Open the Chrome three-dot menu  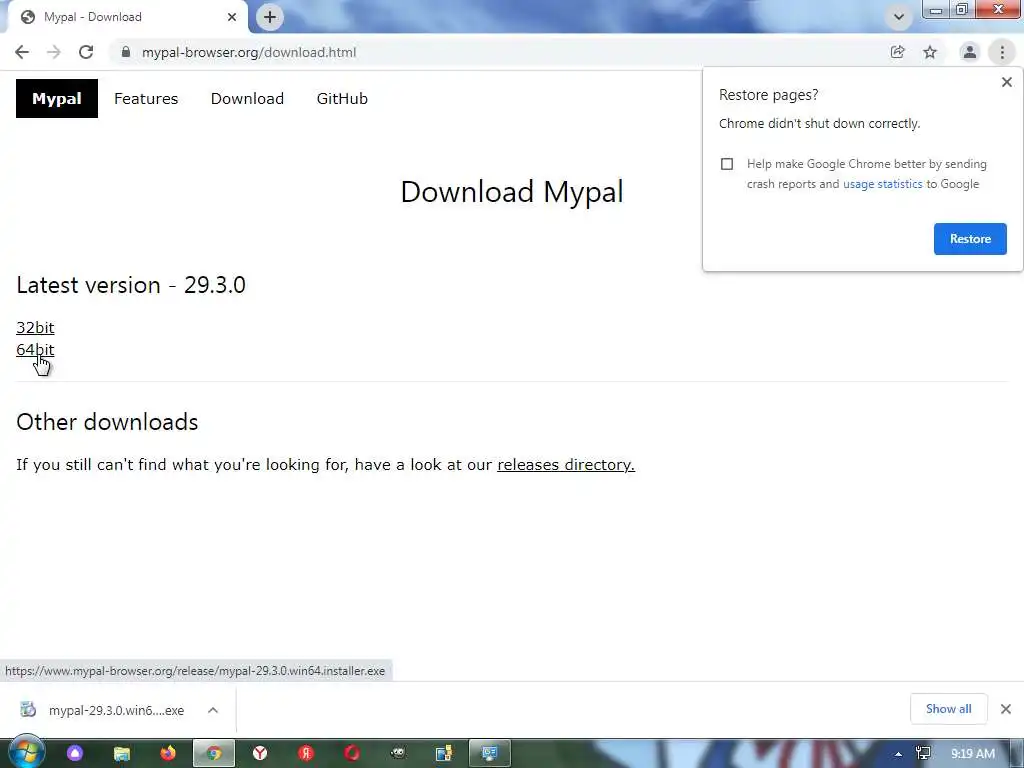pos(1002,52)
